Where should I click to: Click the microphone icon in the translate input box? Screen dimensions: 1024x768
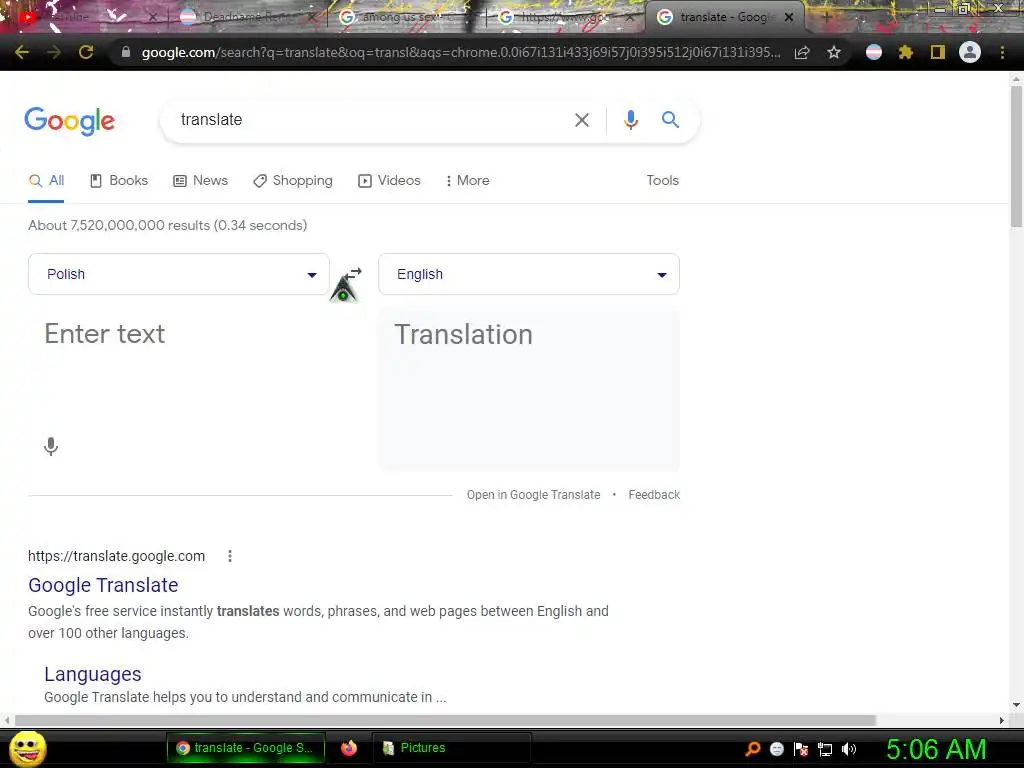pyautogui.click(x=51, y=447)
